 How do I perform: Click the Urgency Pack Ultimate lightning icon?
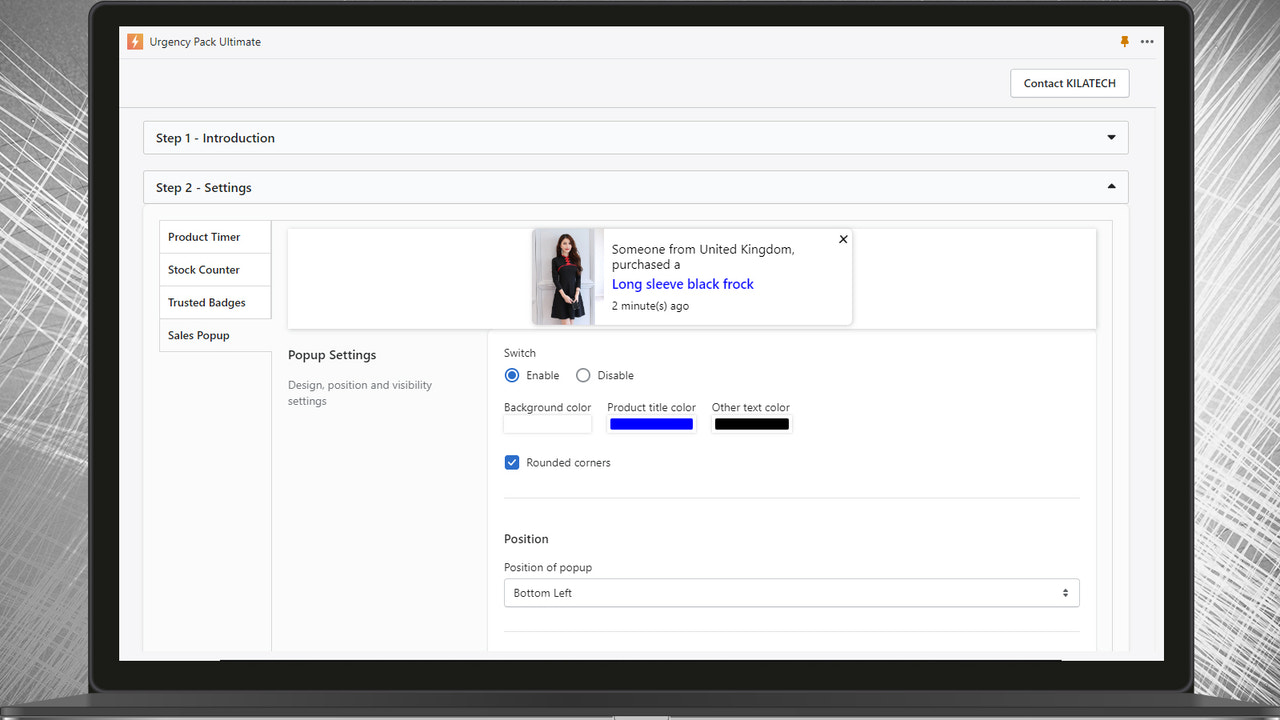click(134, 42)
